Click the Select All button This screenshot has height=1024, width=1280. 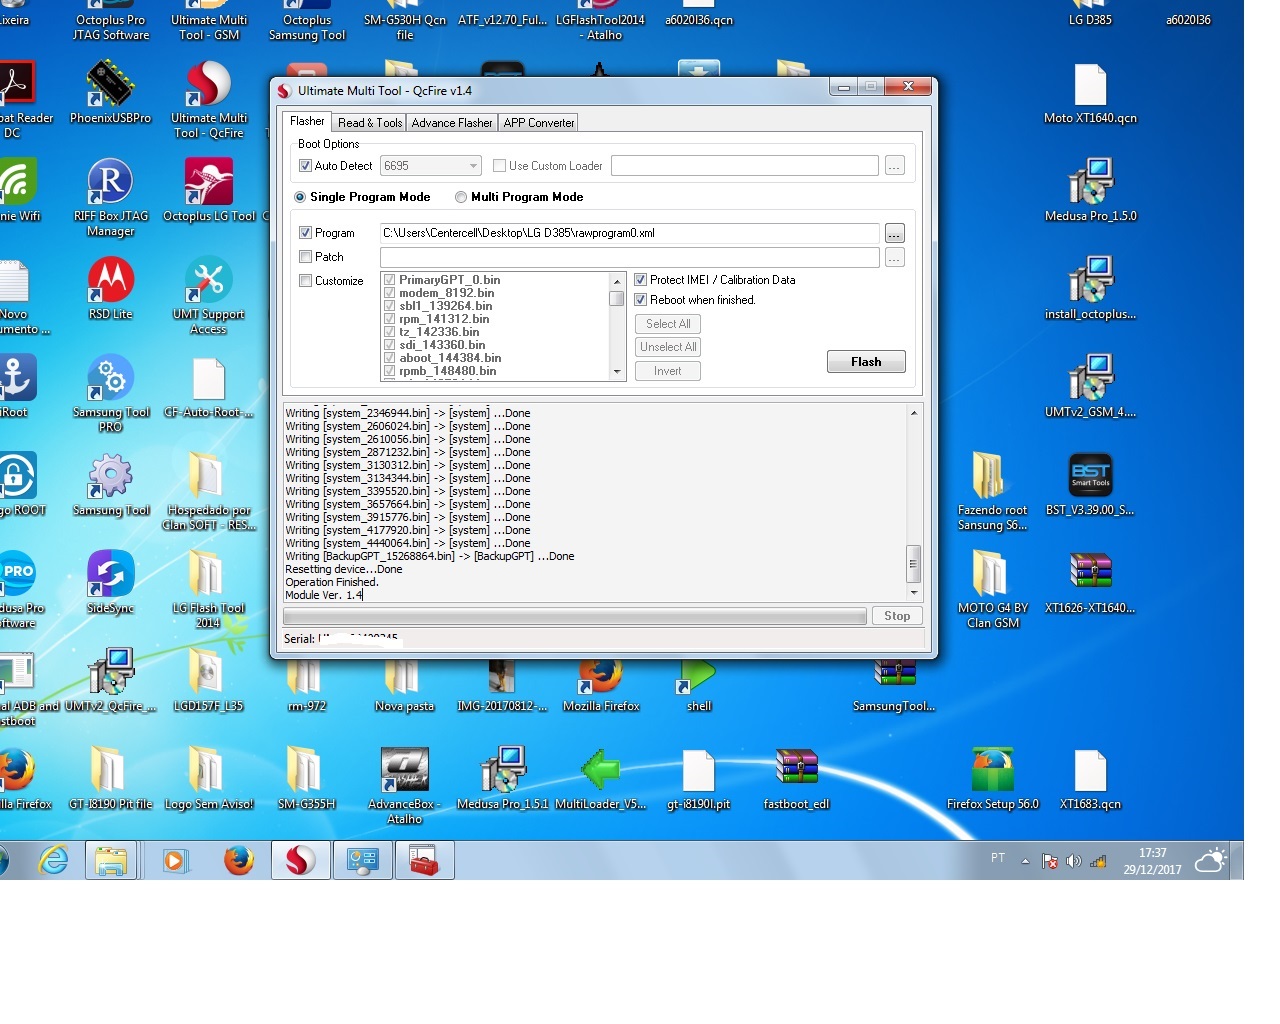(668, 324)
